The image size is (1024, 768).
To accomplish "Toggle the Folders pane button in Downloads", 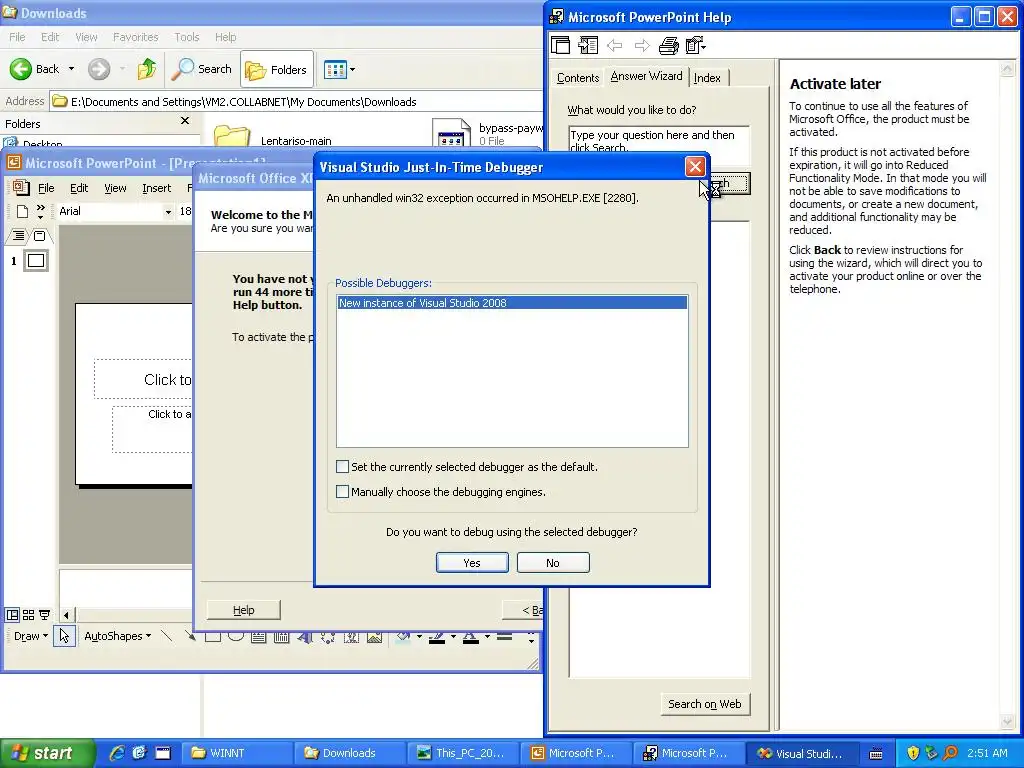I will pos(277,69).
